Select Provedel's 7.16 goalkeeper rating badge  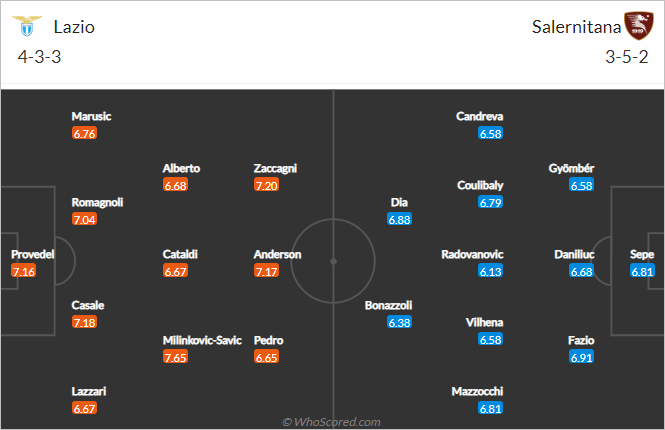tap(23, 271)
